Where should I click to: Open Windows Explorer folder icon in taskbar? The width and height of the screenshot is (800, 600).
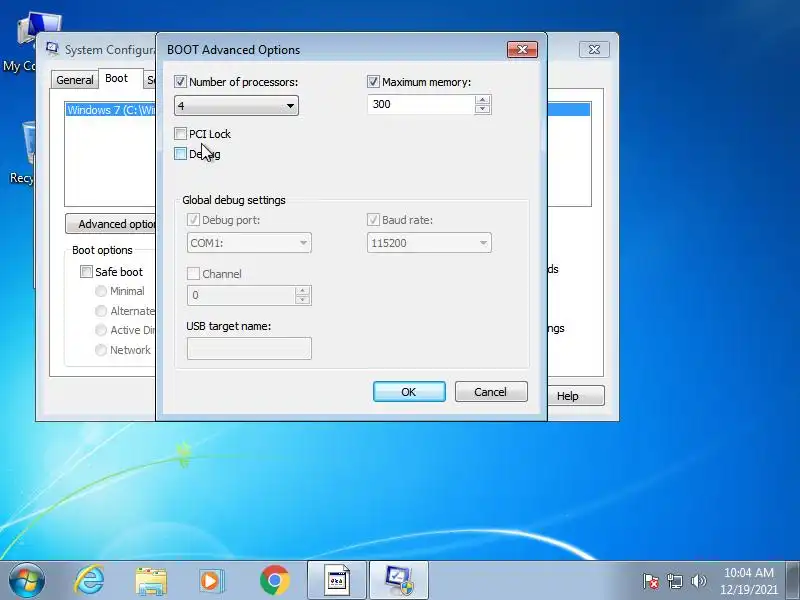click(151, 581)
